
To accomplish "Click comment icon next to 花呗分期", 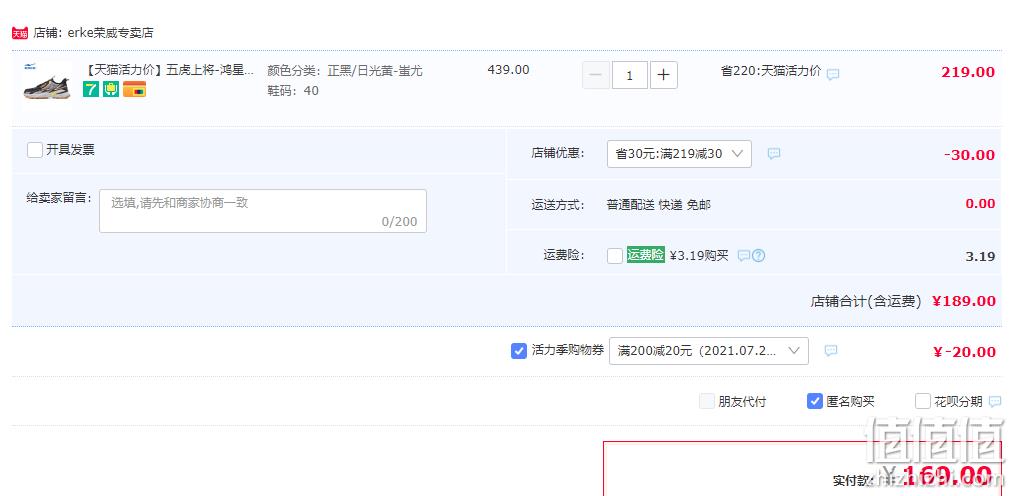I will point(995,402).
